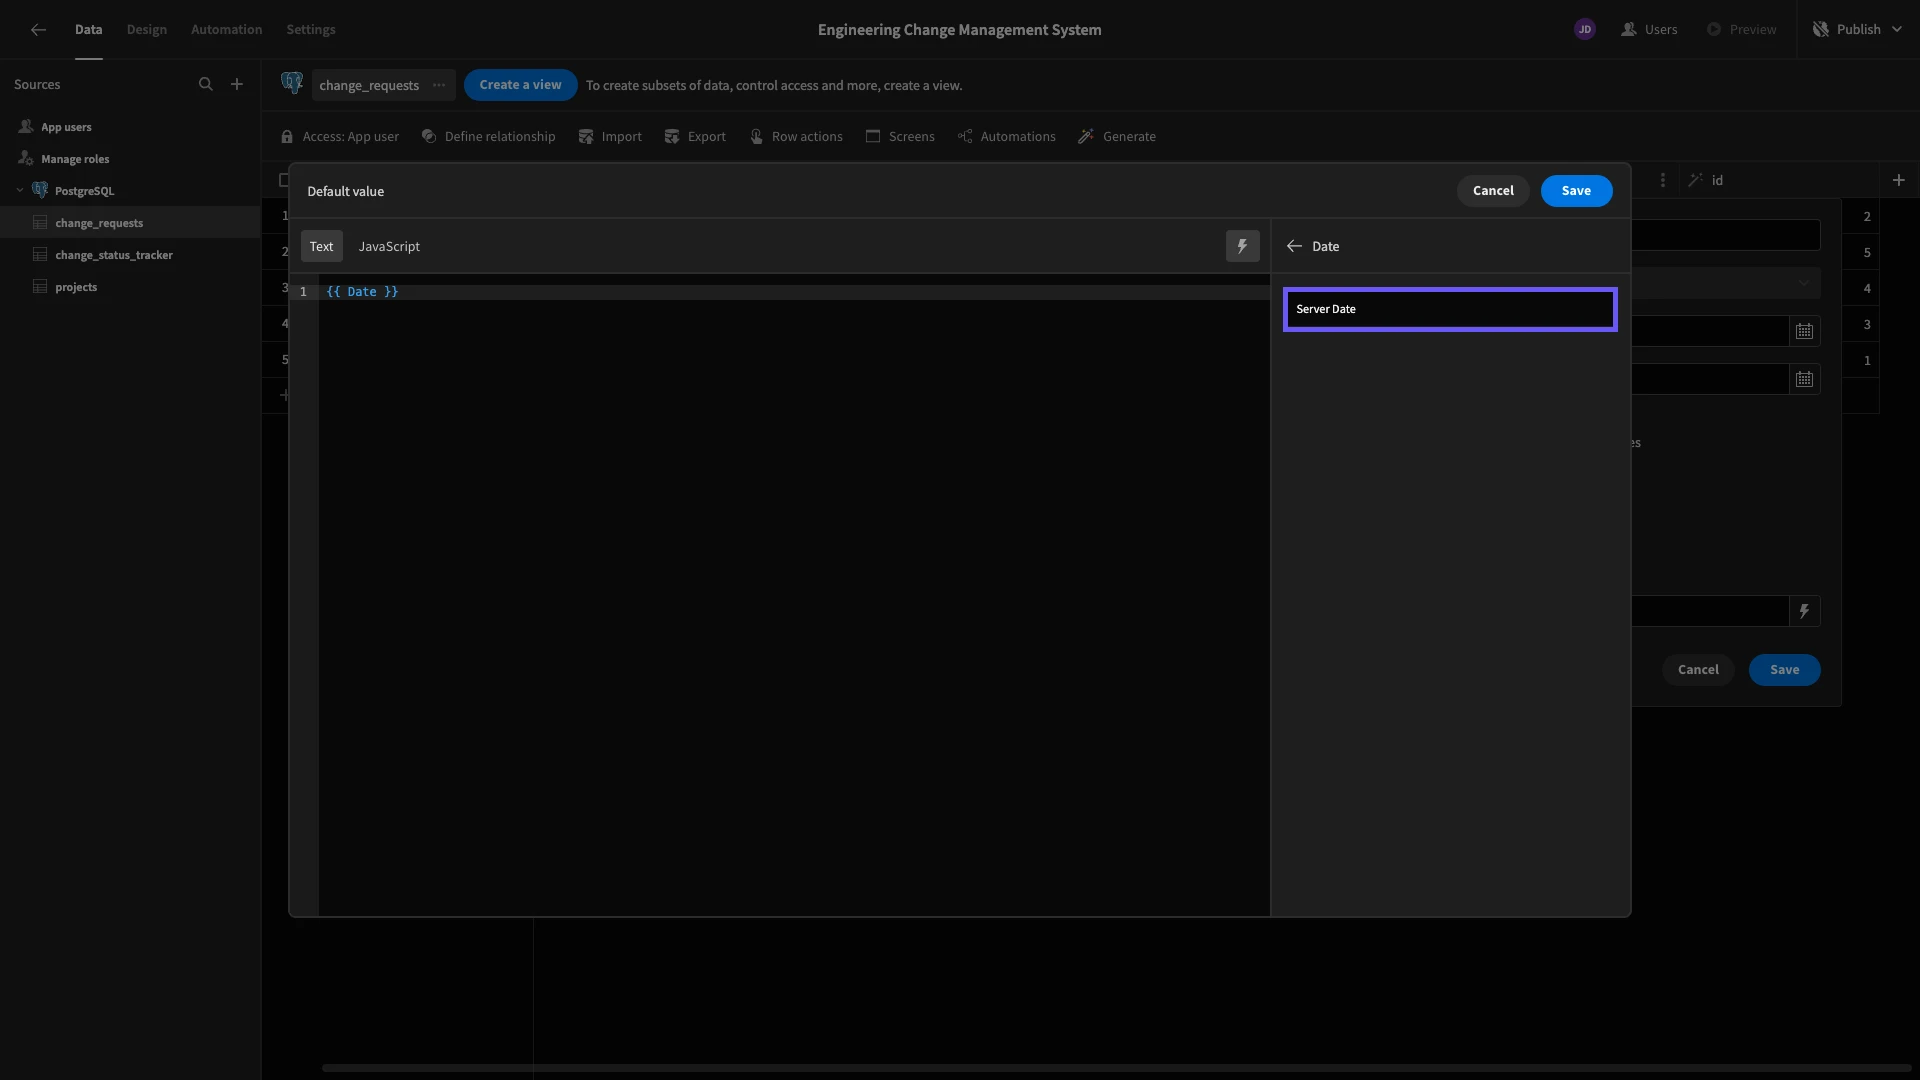
Task: Open change_requests table options ellipsis
Action: (439, 85)
